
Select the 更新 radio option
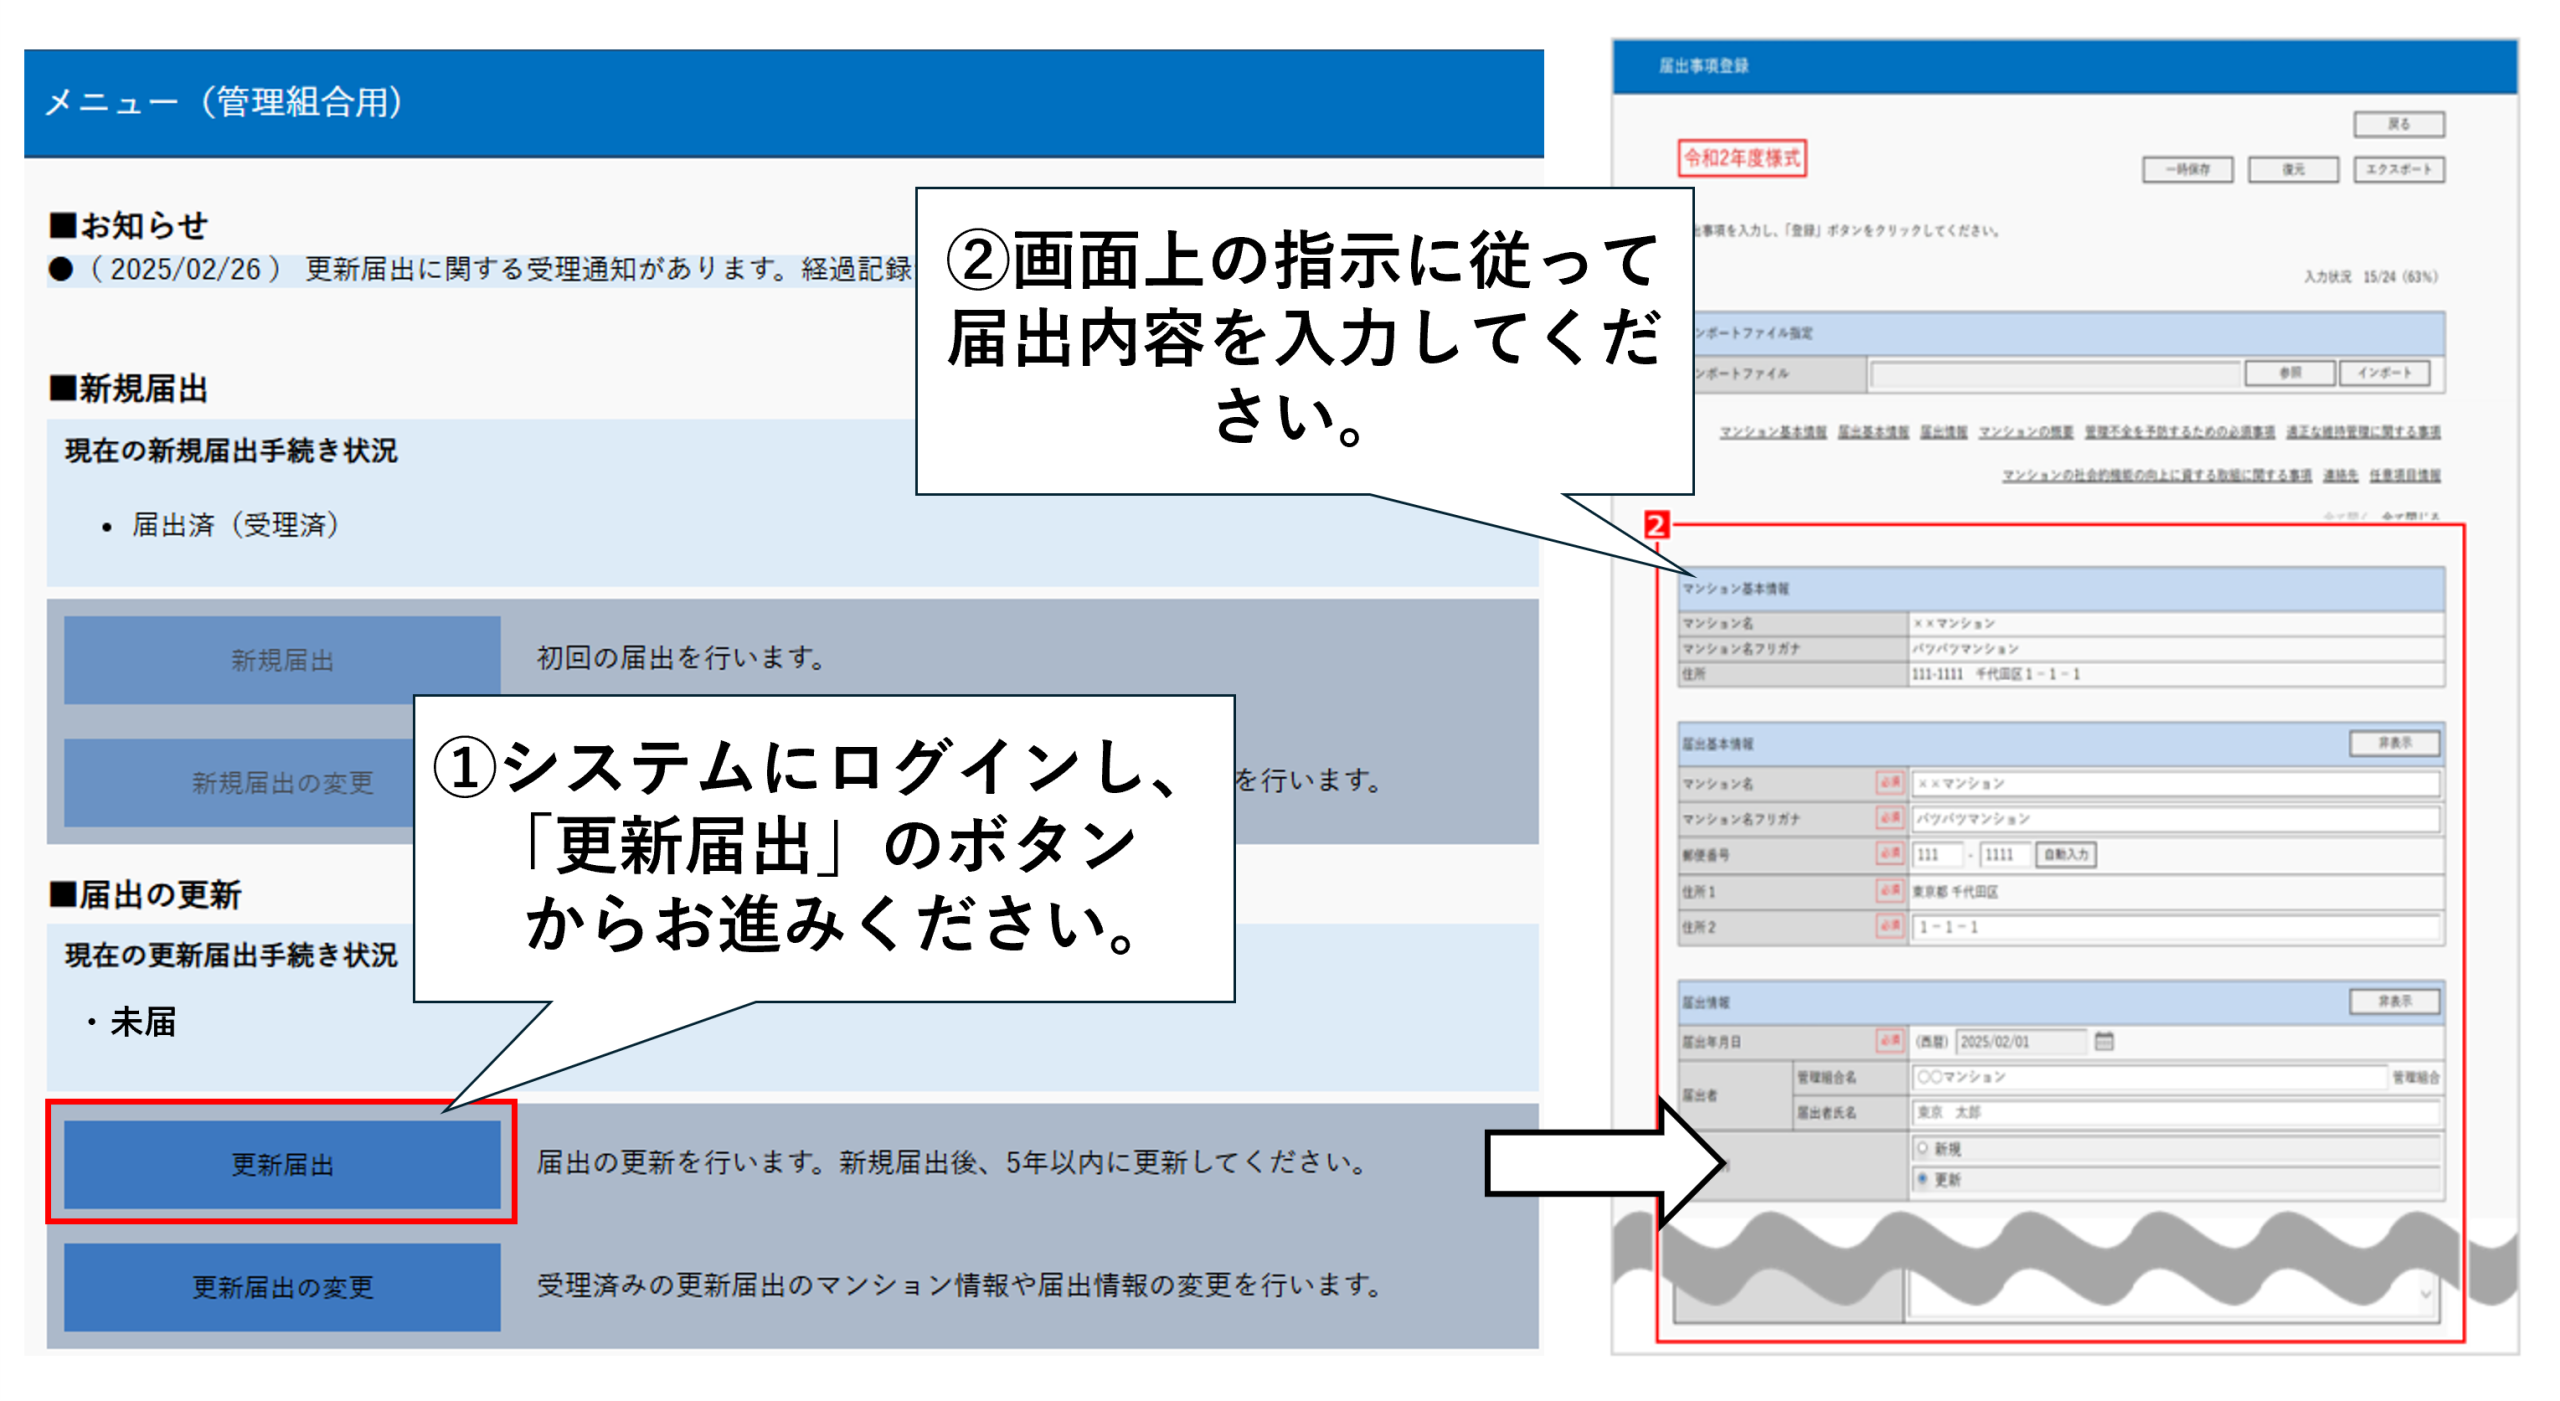pyautogui.click(x=1922, y=1179)
